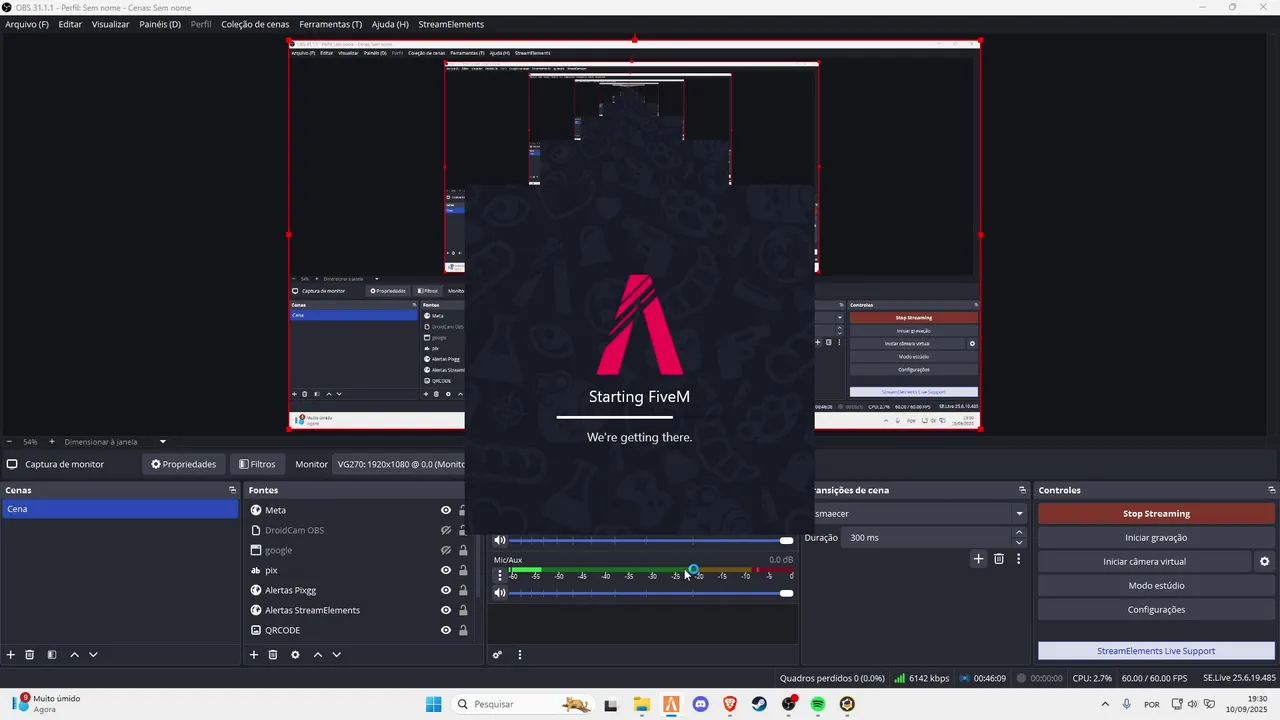
Task: Open advanced audio properties gears icon
Action: (497, 655)
